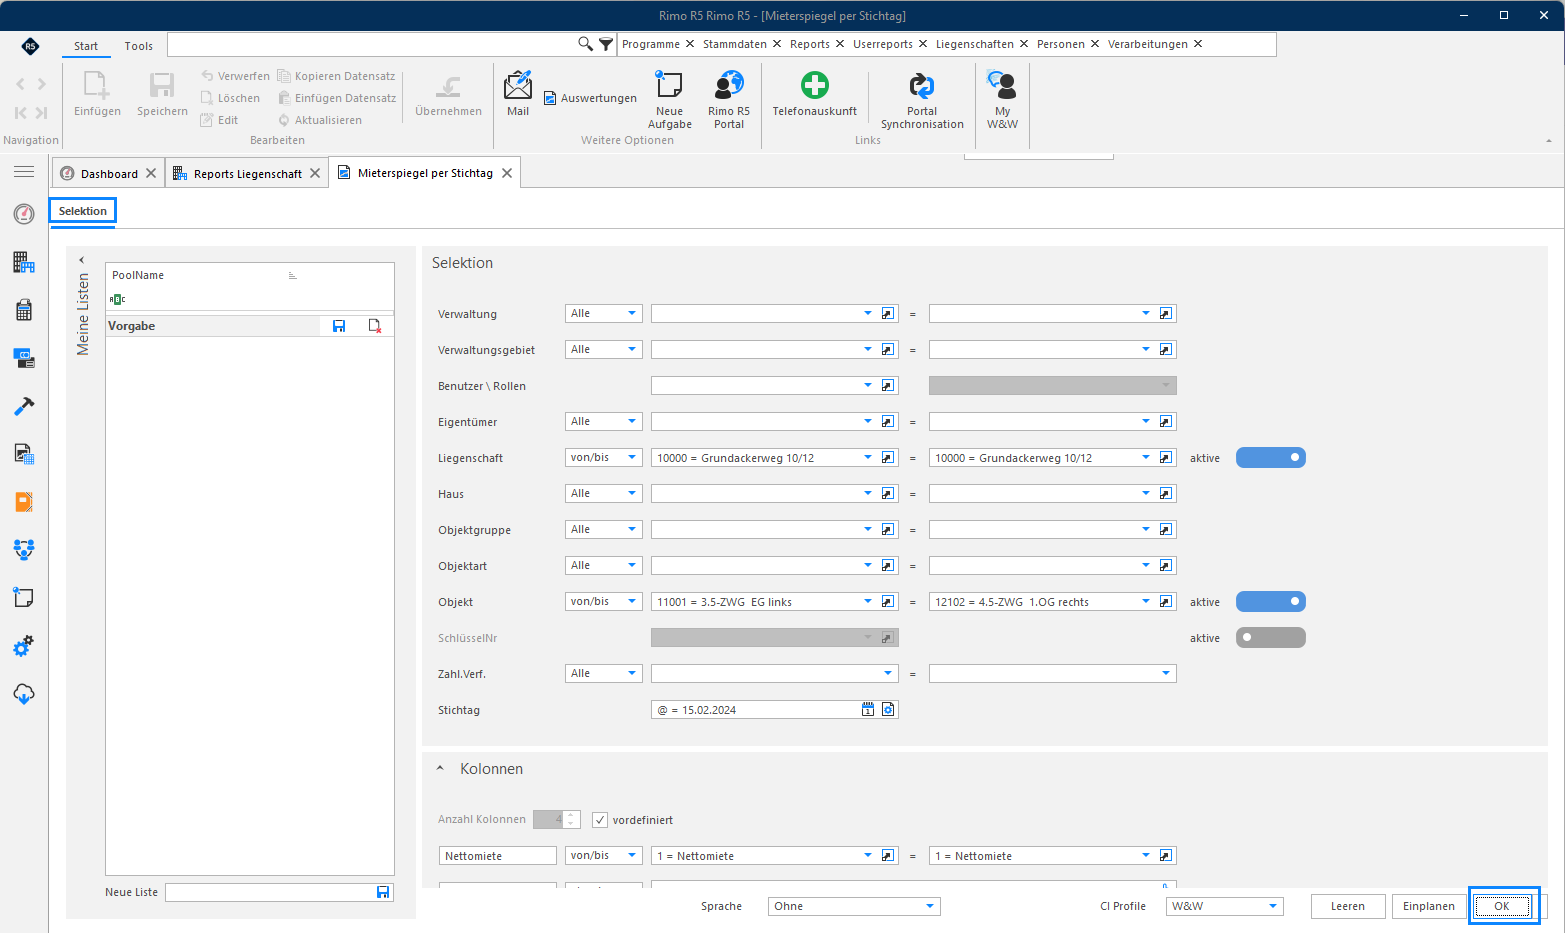
Task: Open the gears settings icon in sidebar
Action: click(24, 646)
